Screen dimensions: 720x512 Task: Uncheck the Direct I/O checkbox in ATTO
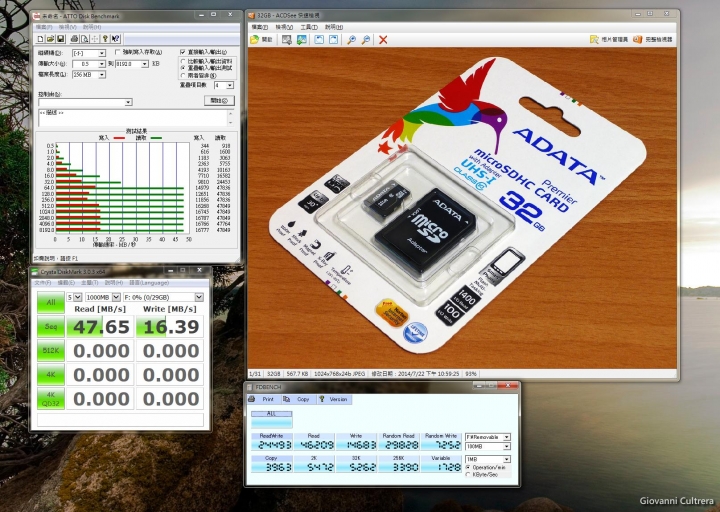pyautogui.click(x=183, y=52)
